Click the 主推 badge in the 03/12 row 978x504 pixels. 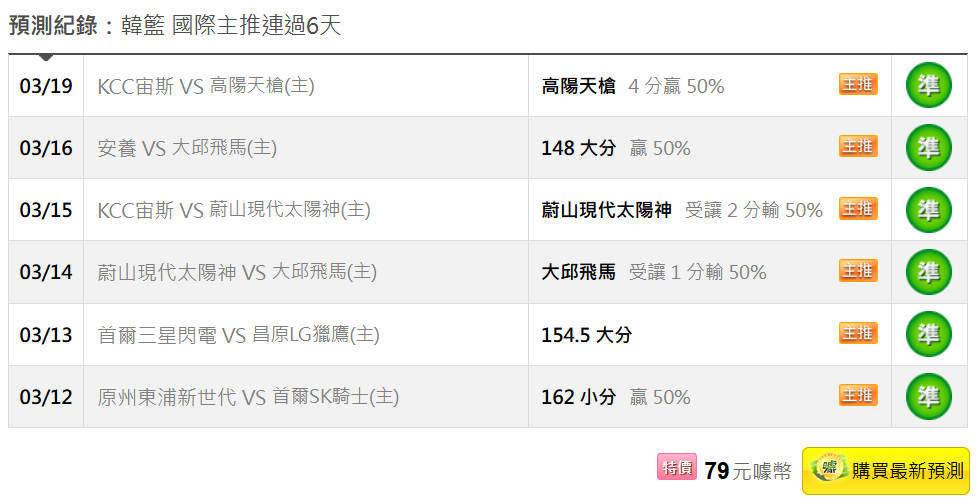coord(858,395)
